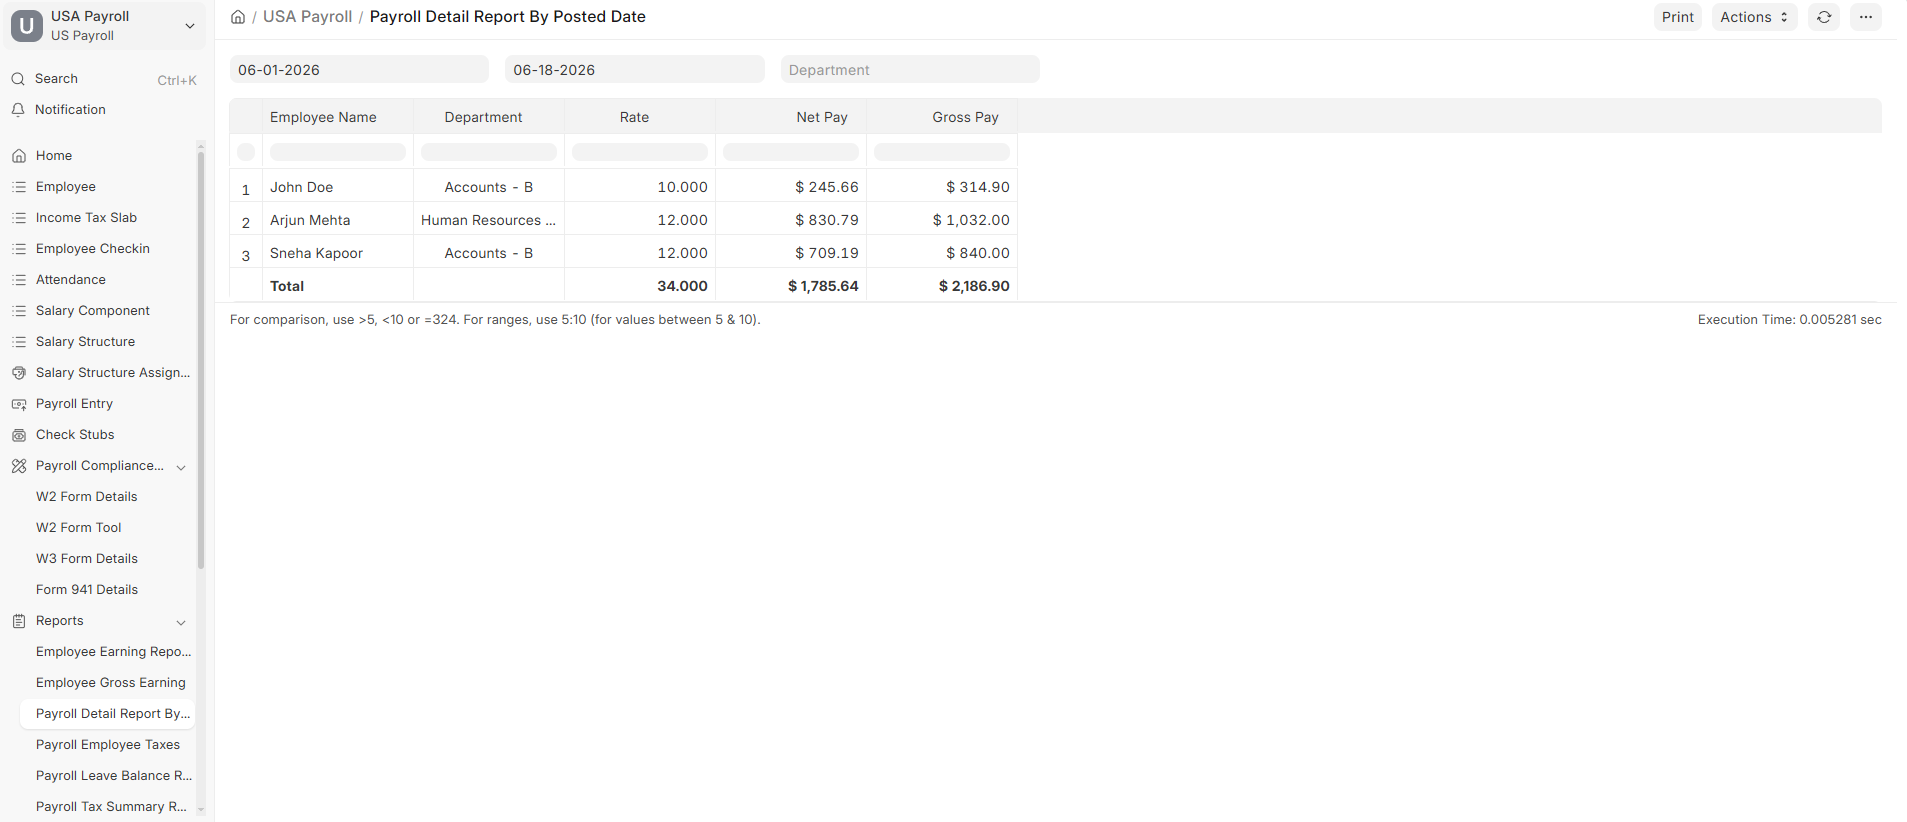The width and height of the screenshot is (1907, 822).
Task: Click the sidebar vertical scrollbar
Action: [201, 360]
